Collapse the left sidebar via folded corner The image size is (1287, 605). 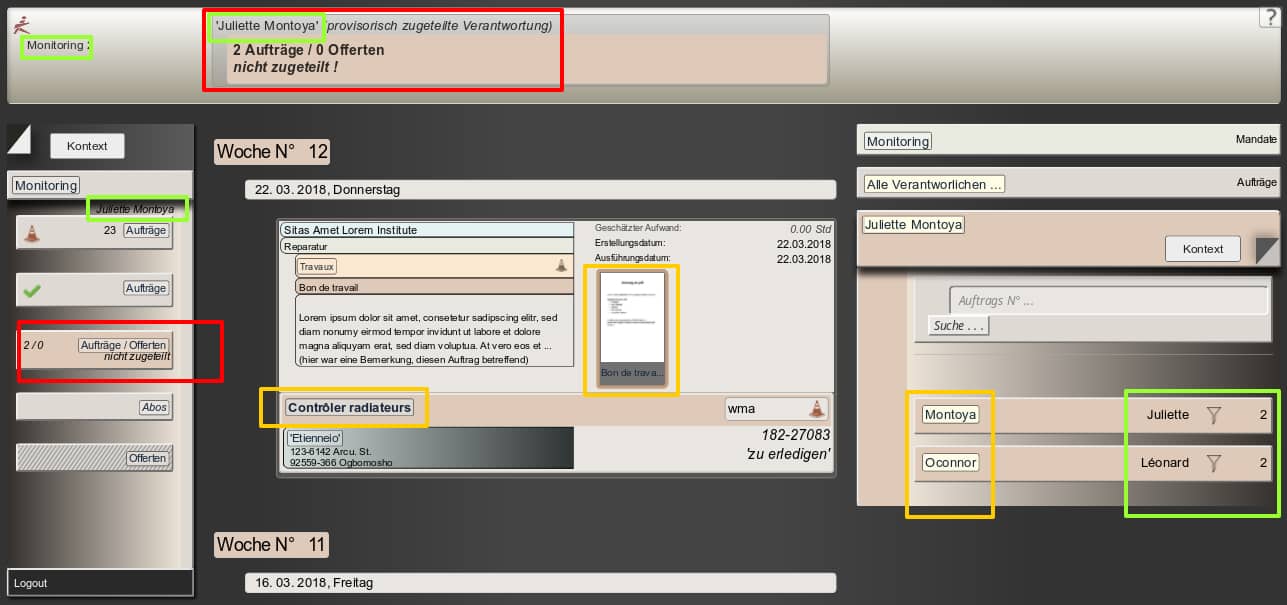[x=20, y=139]
